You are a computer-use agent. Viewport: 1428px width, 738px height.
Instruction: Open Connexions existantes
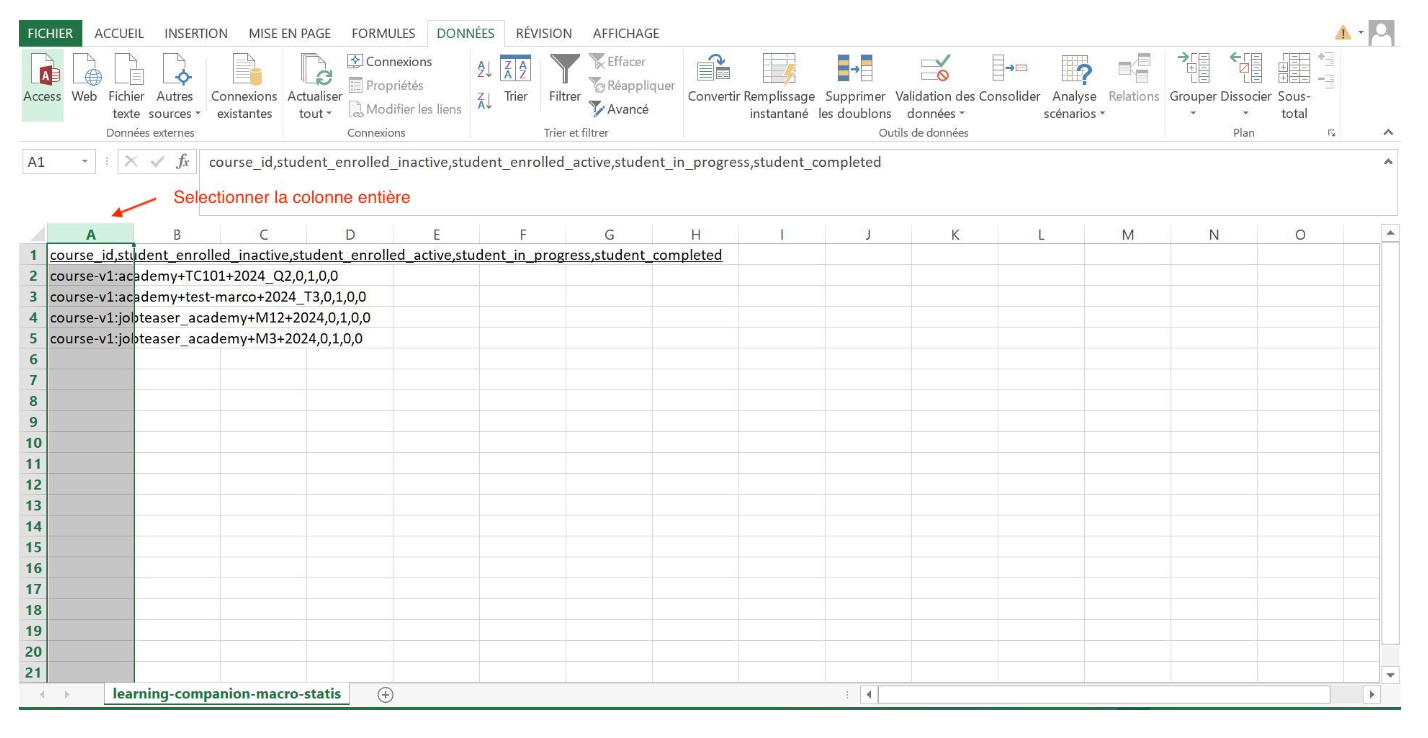244,86
